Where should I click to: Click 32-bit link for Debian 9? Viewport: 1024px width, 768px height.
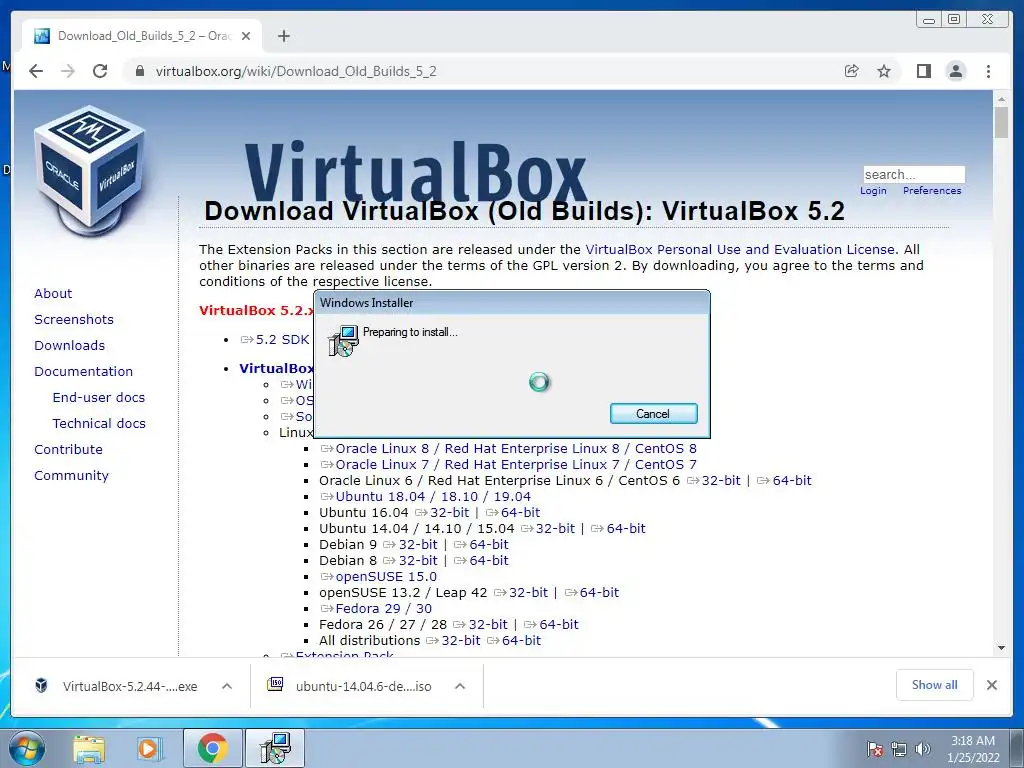point(410,545)
